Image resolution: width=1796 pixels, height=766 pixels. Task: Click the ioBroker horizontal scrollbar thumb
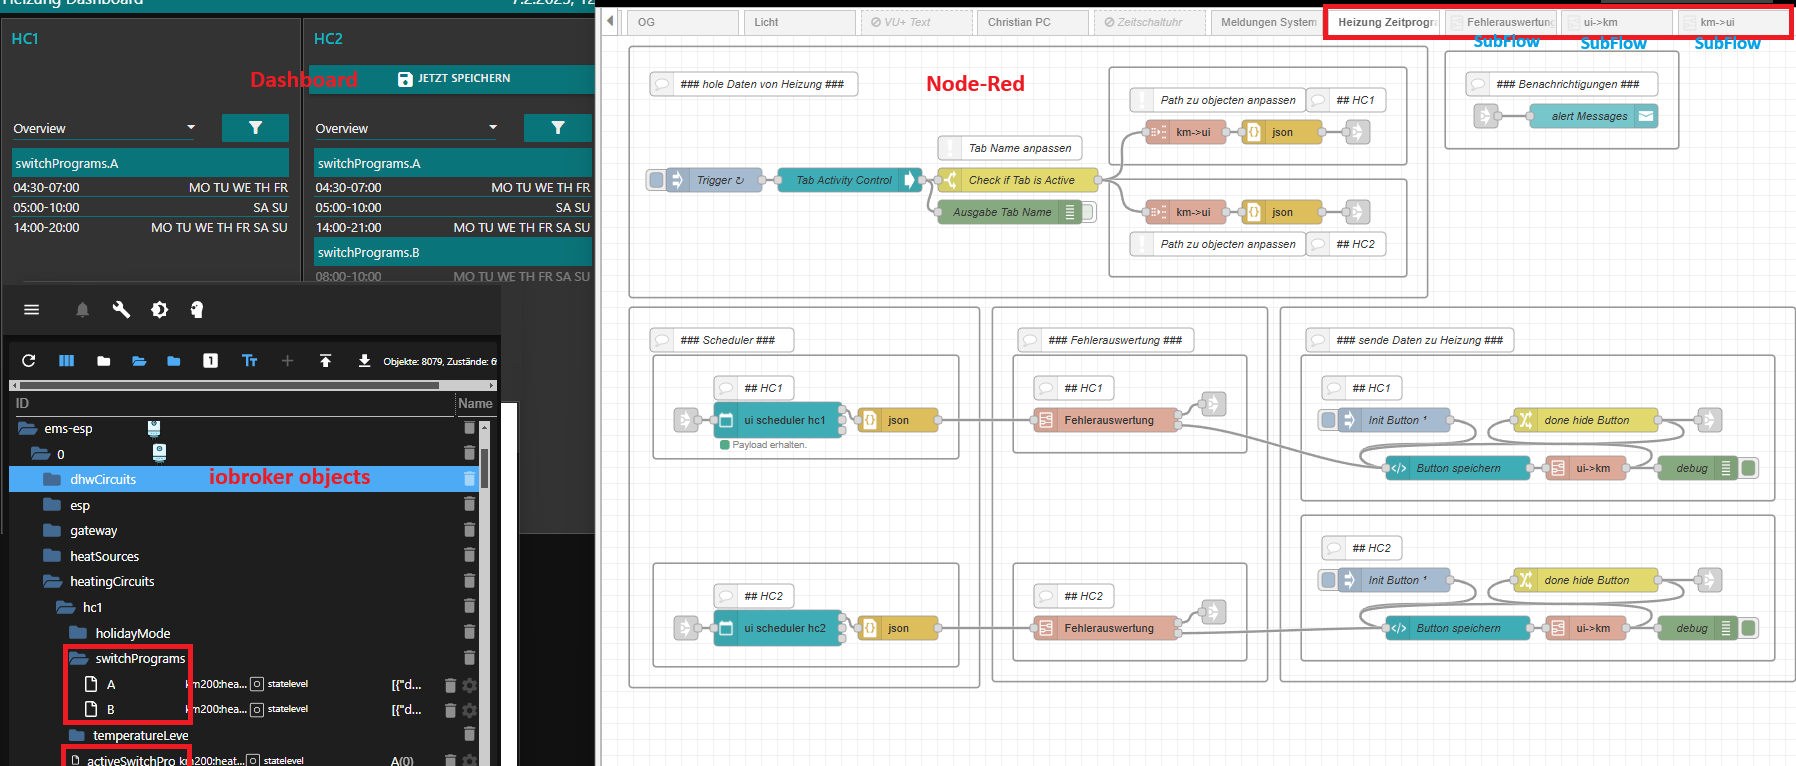[x=229, y=385]
